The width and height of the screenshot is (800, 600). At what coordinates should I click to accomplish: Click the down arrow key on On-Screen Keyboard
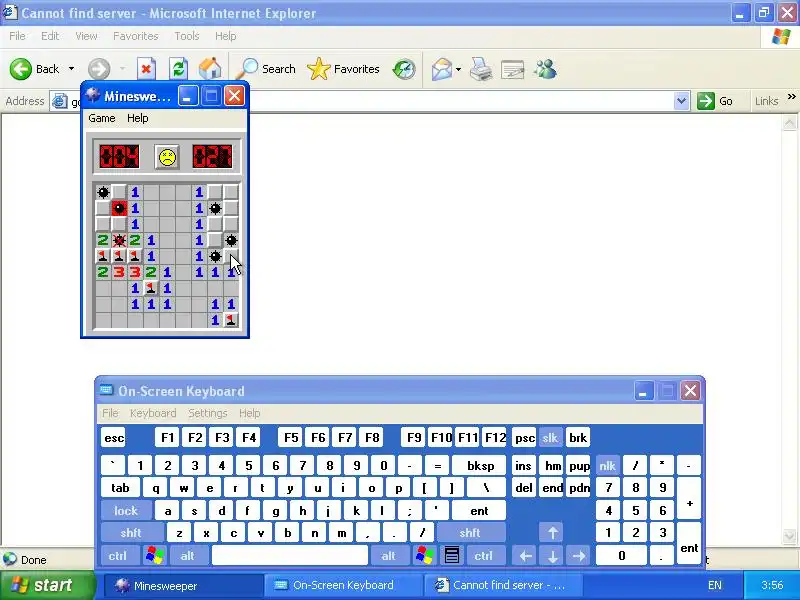coord(552,555)
